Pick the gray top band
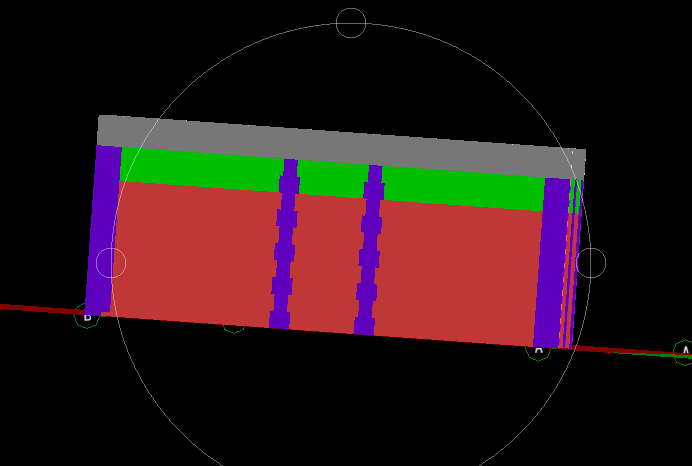The height and width of the screenshot is (466, 692). pos(342,147)
